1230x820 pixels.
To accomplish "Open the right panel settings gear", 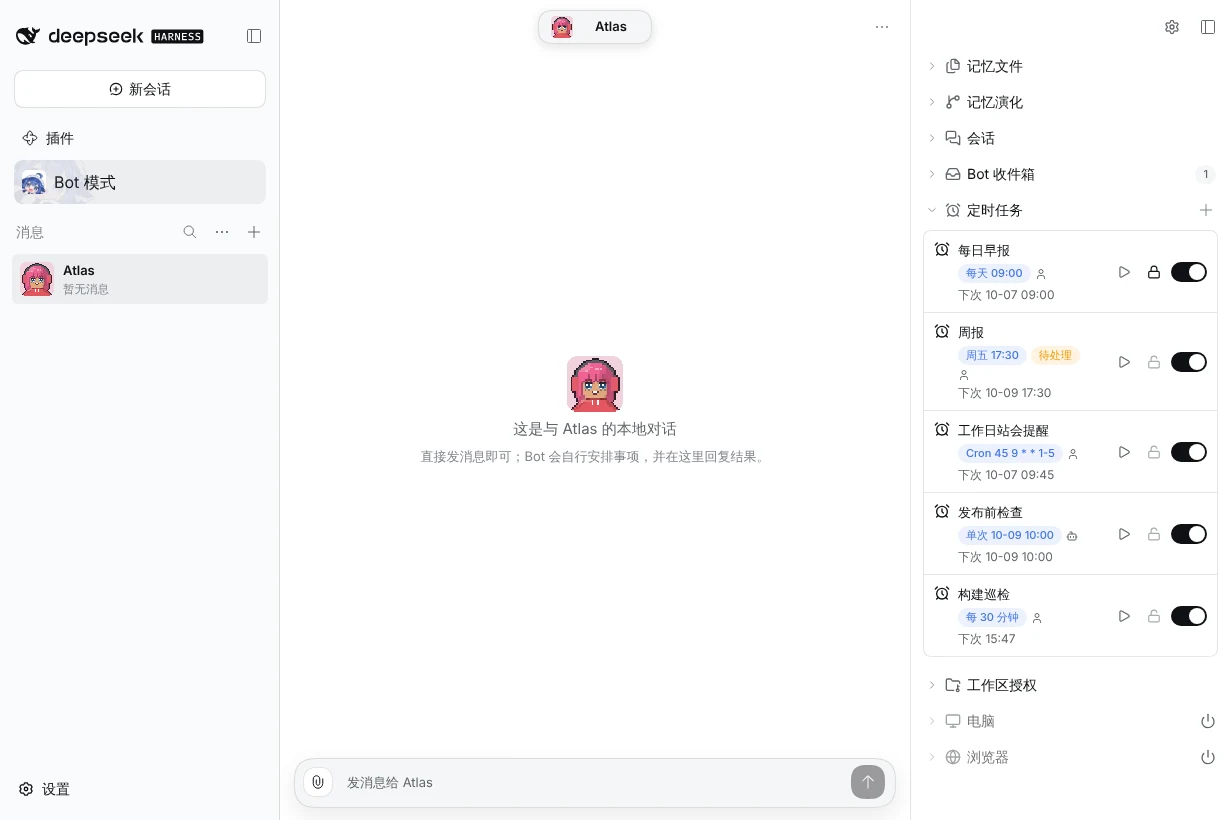I will click(1172, 27).
